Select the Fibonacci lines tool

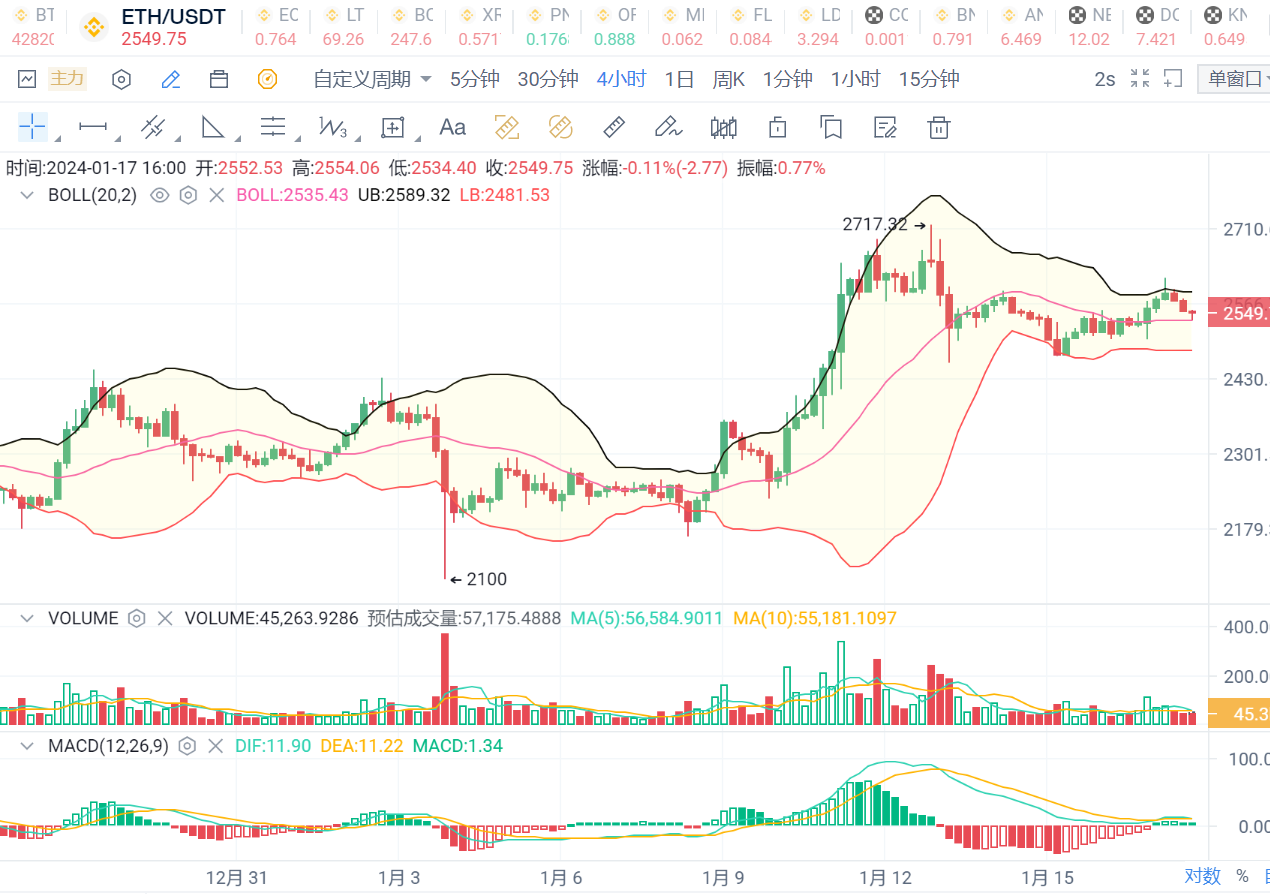coord(272,126)
